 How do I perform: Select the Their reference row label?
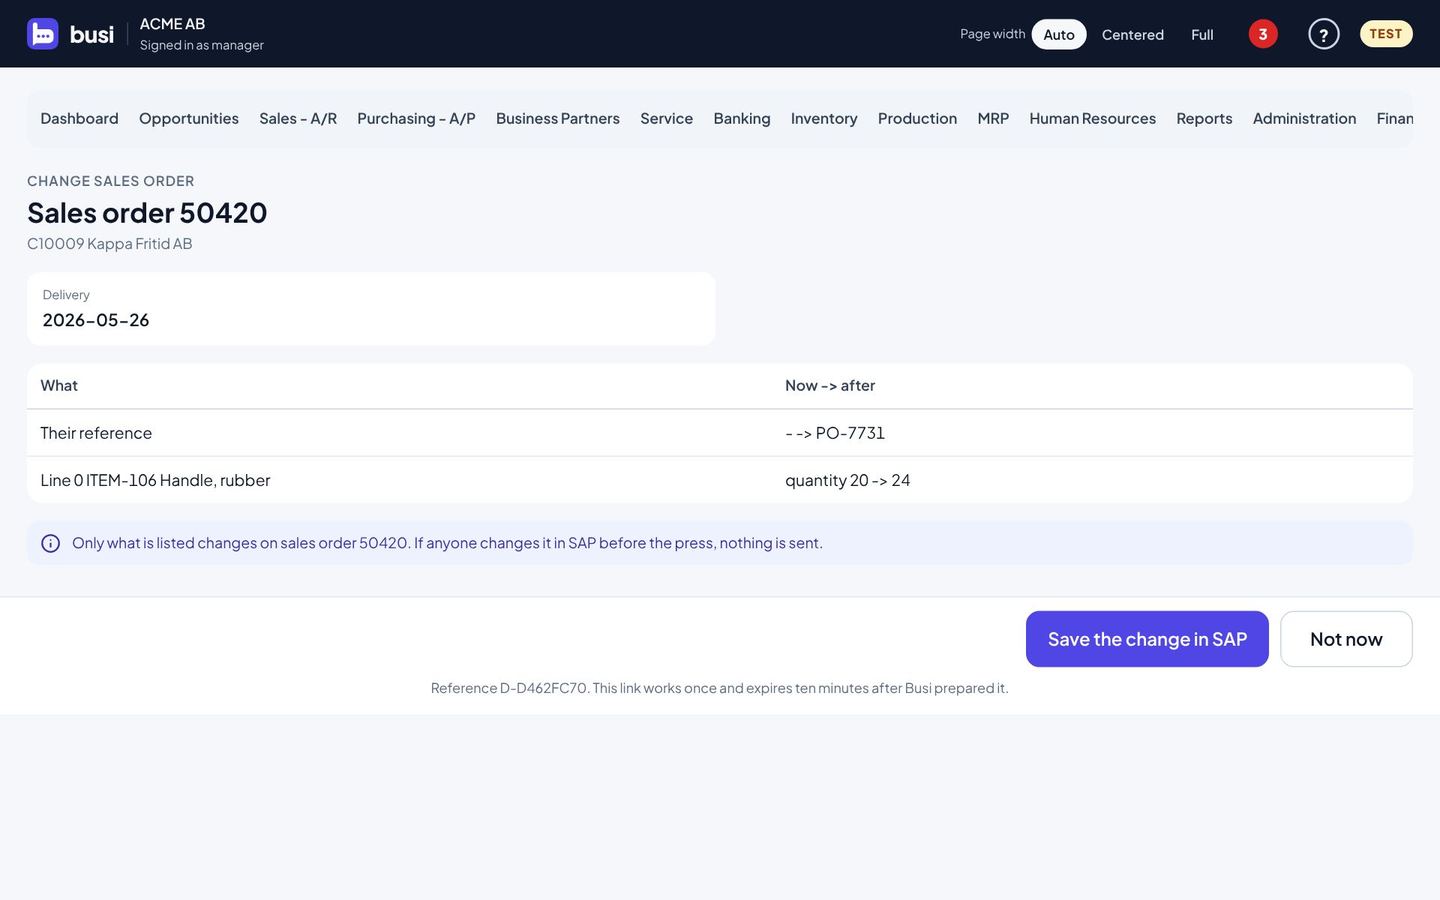point(96,433)
